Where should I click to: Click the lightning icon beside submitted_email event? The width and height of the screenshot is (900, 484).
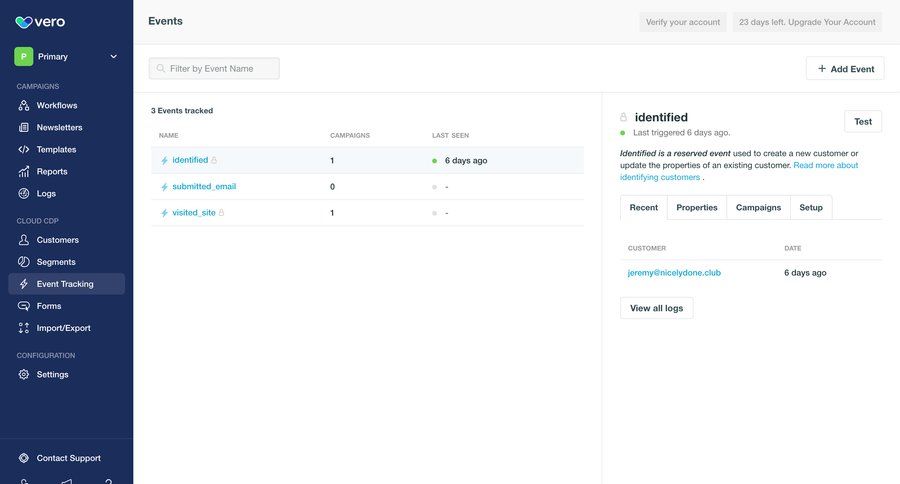tap(164, 187)
